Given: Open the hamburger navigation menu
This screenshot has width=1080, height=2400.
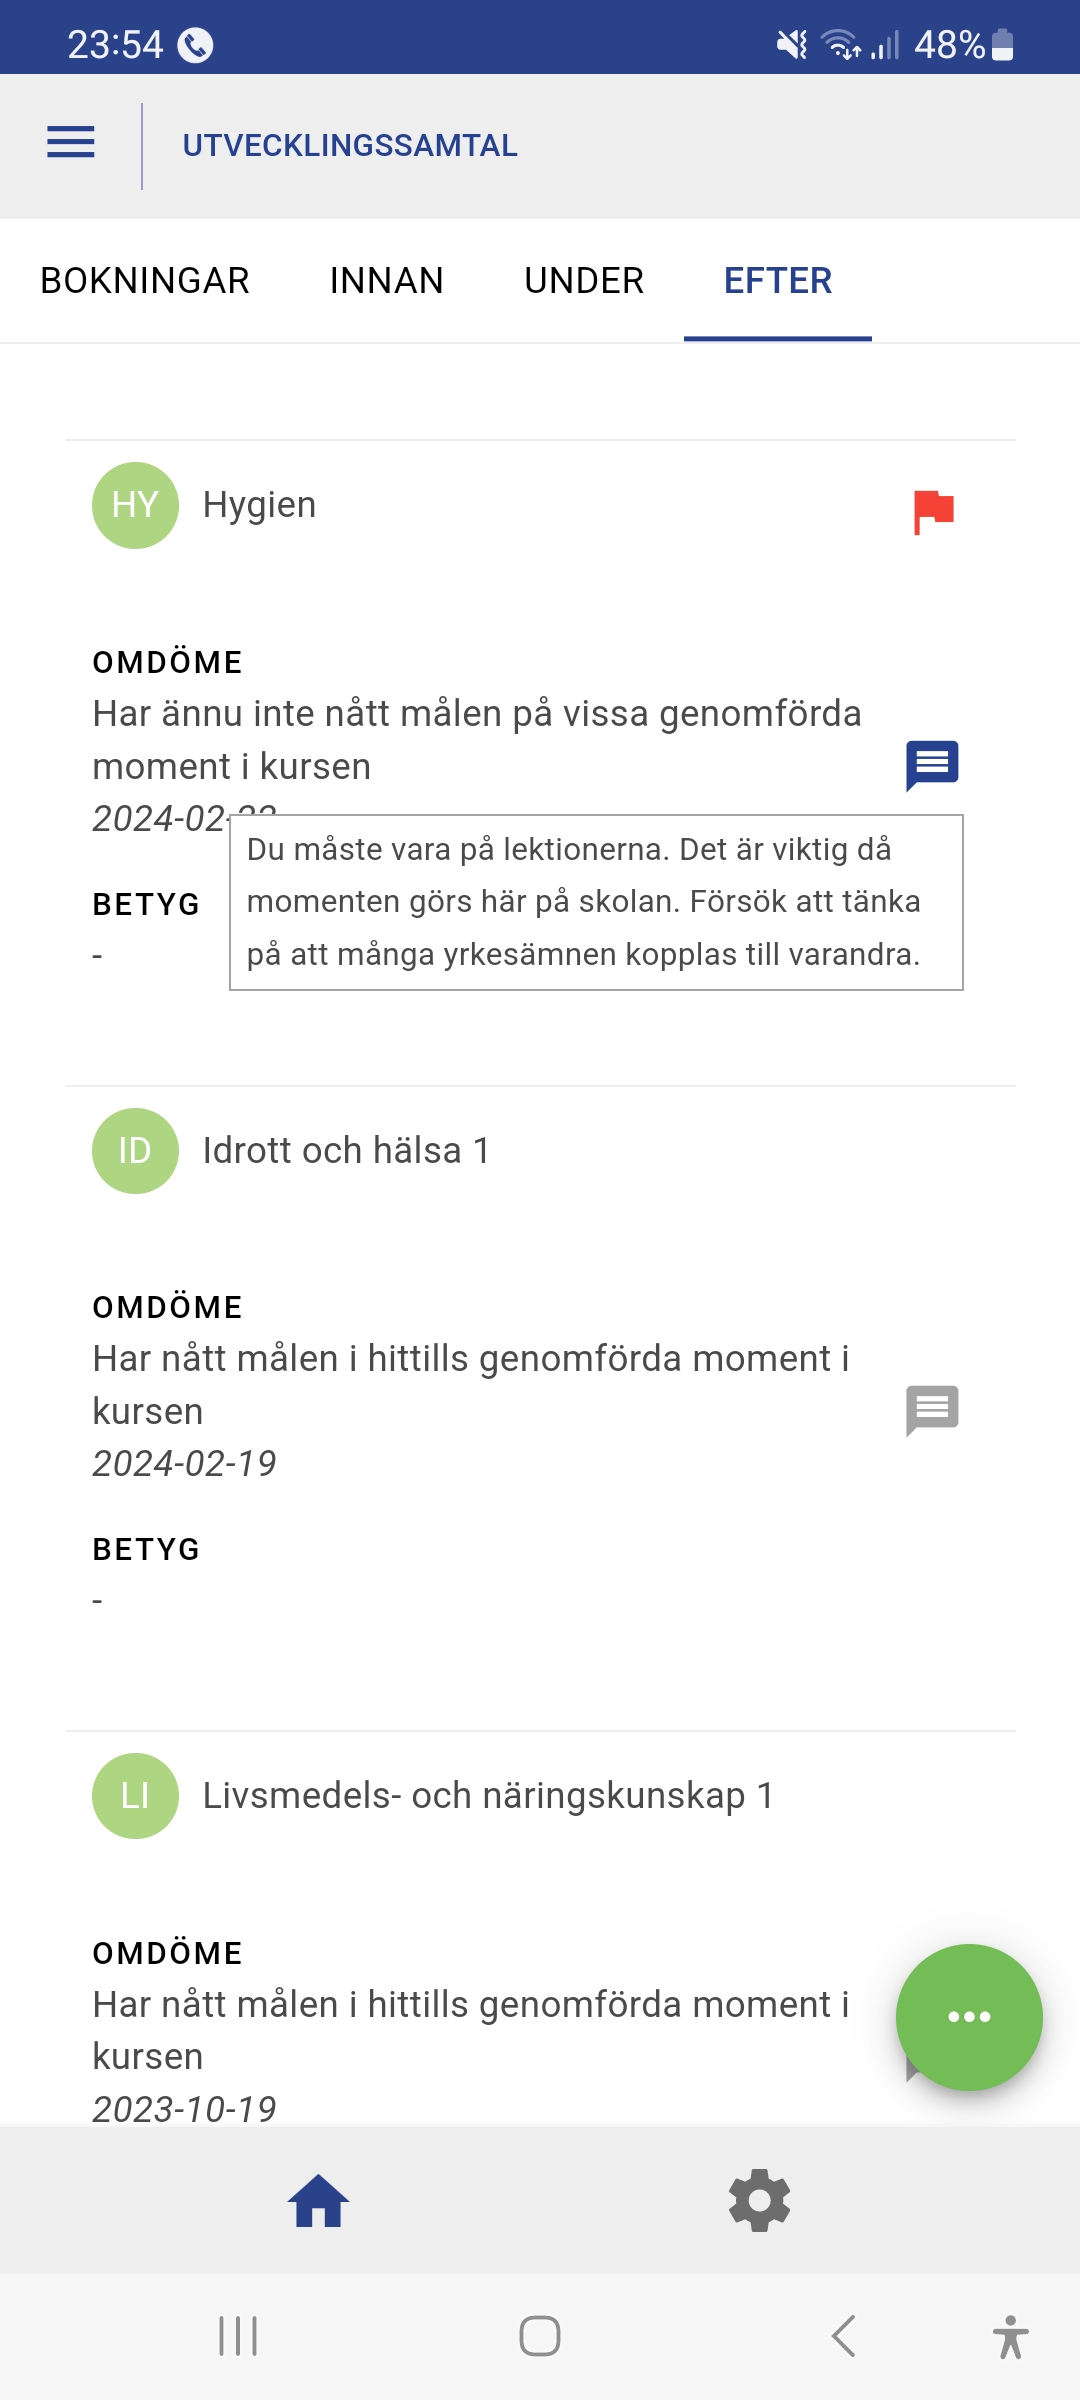Looking at the screenshot, I should tap(71, 143).
